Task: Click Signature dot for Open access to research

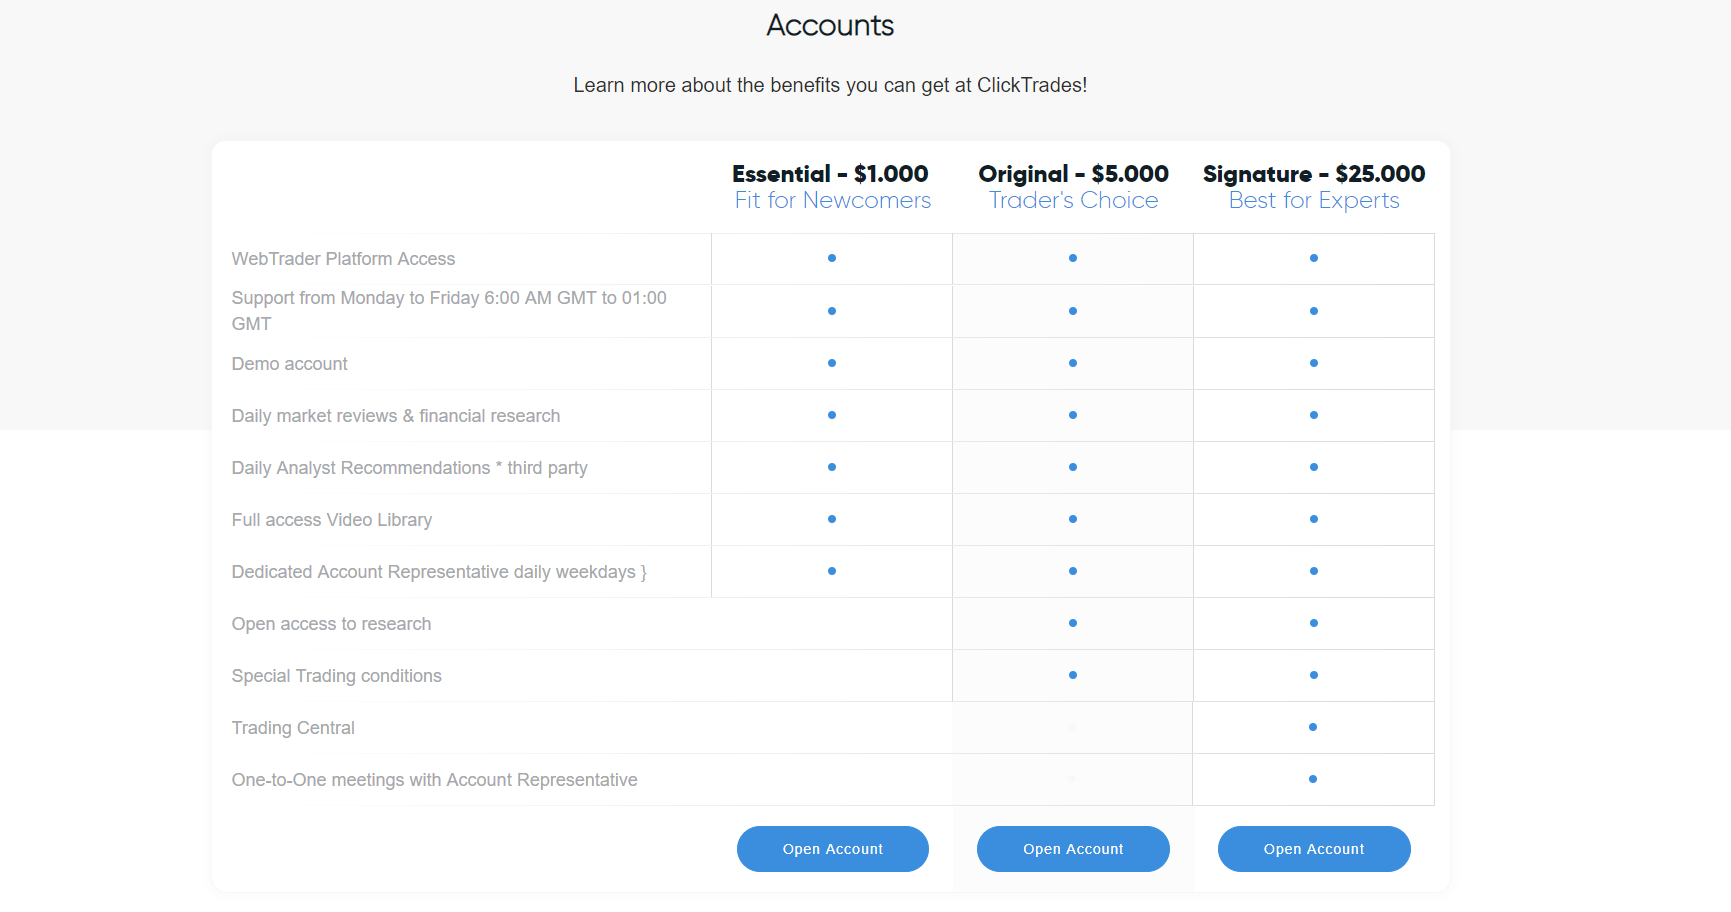Action: (1314, 623)
